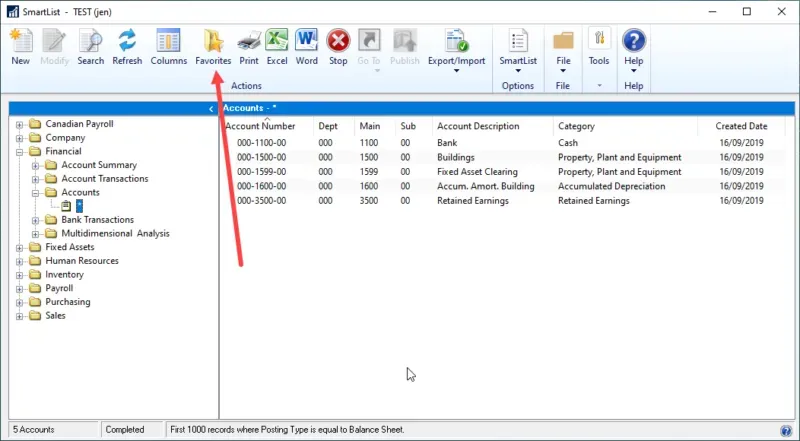Open the Help dropdown menu
Screen dimensions: 800x441
click(634, 52)
